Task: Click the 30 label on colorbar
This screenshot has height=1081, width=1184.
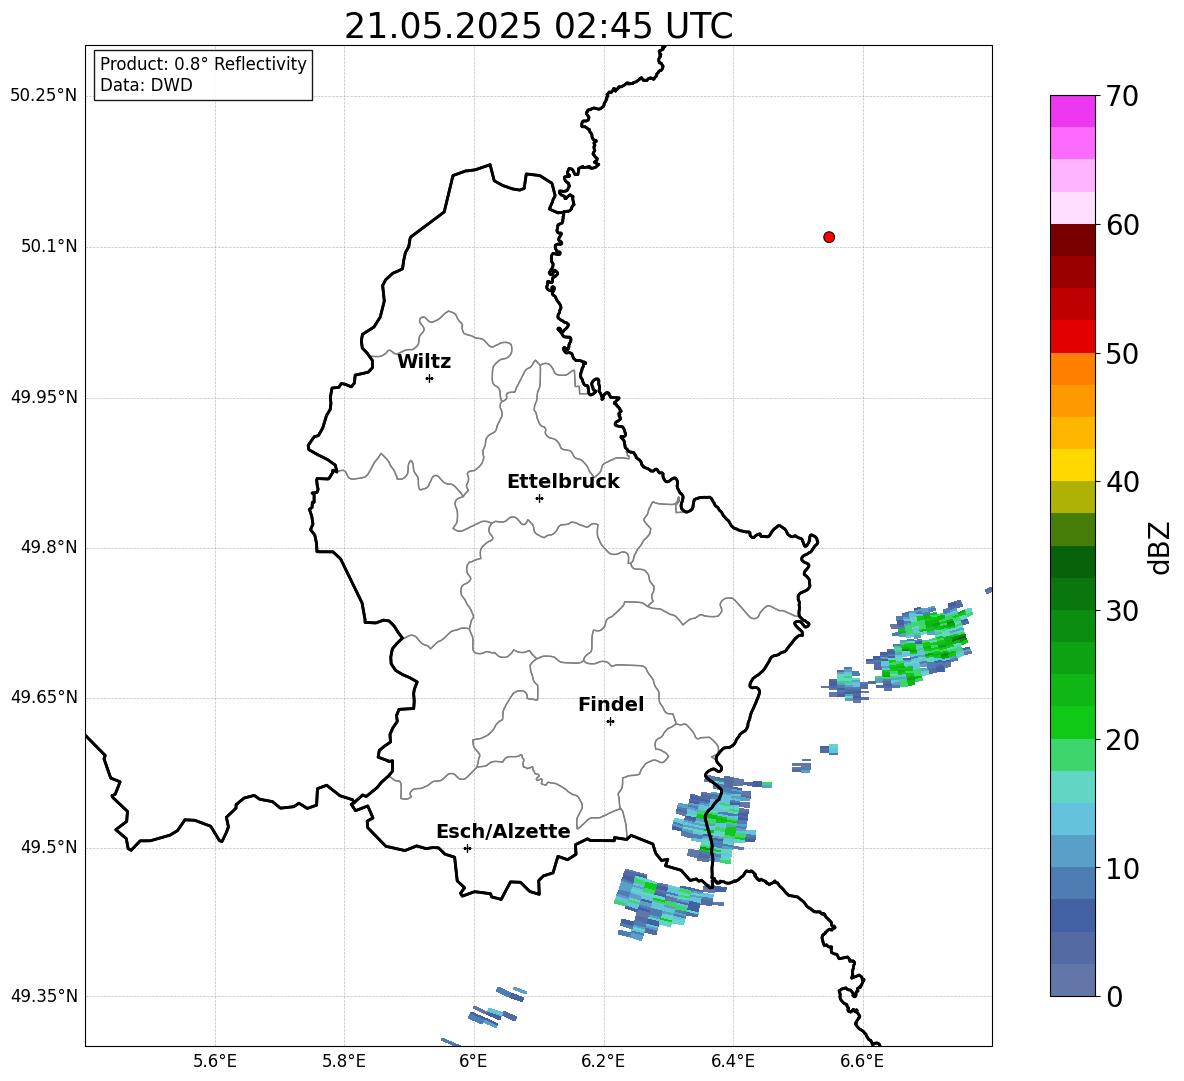Action: tap(1122, 611)
